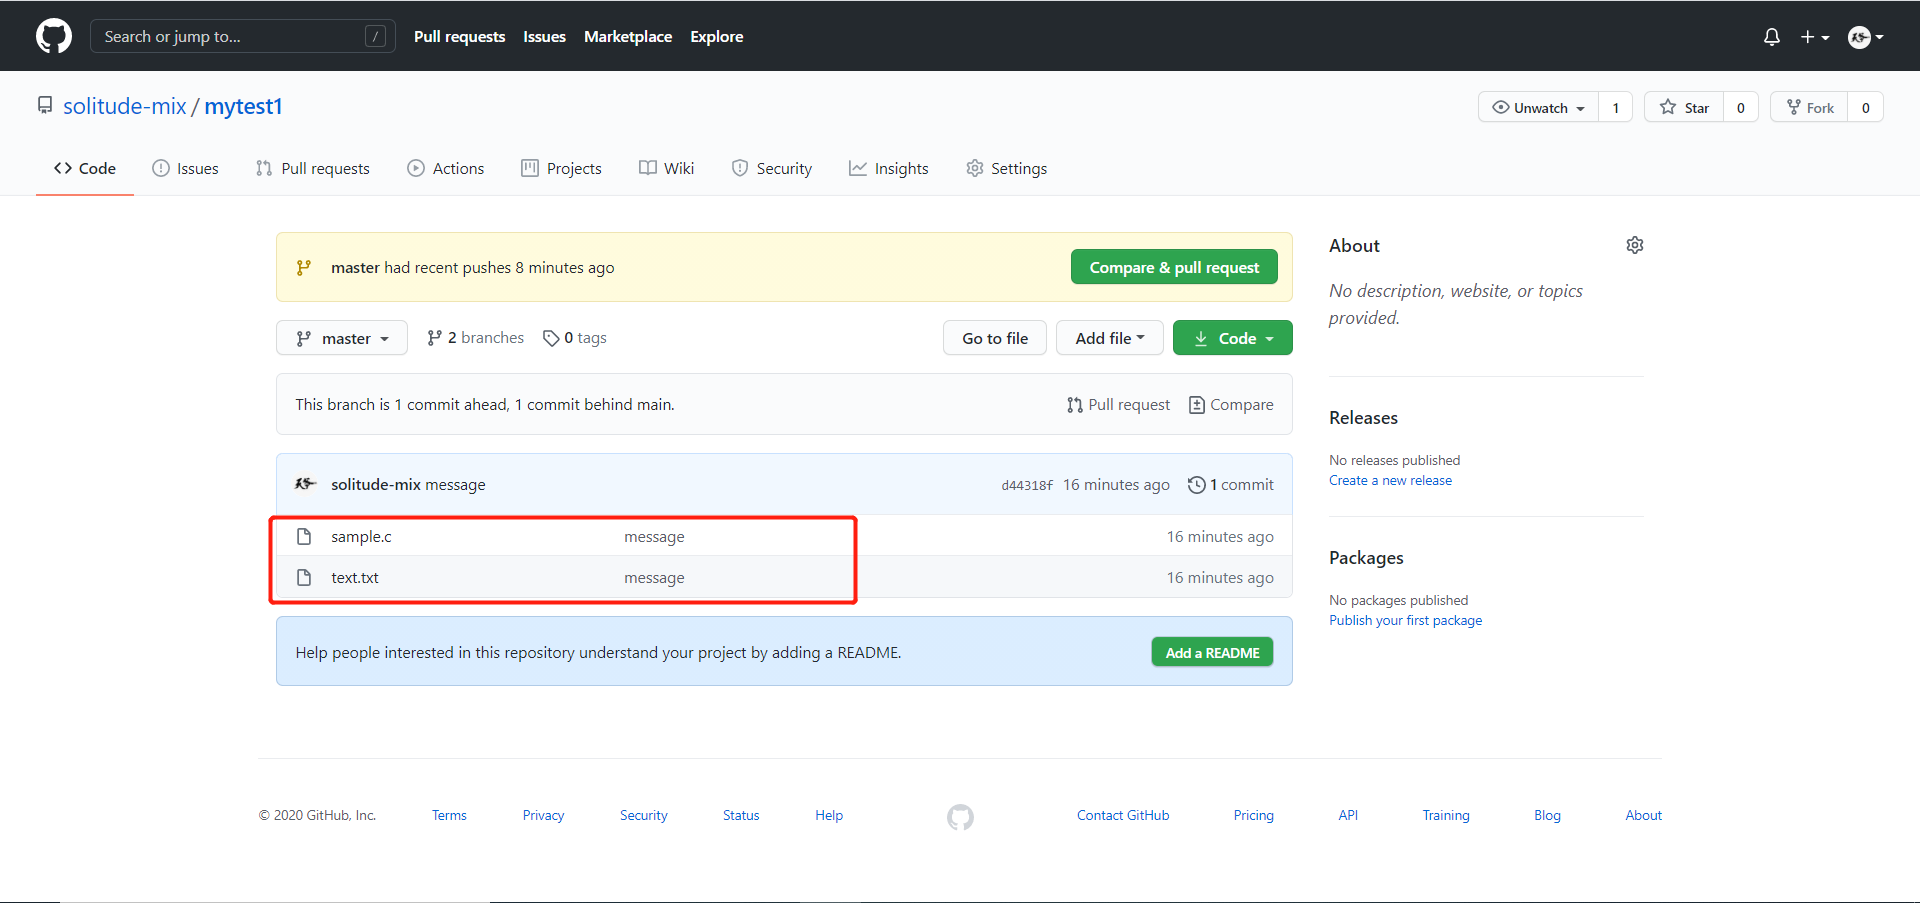Focus the Search or jump to field

[243, 36]
